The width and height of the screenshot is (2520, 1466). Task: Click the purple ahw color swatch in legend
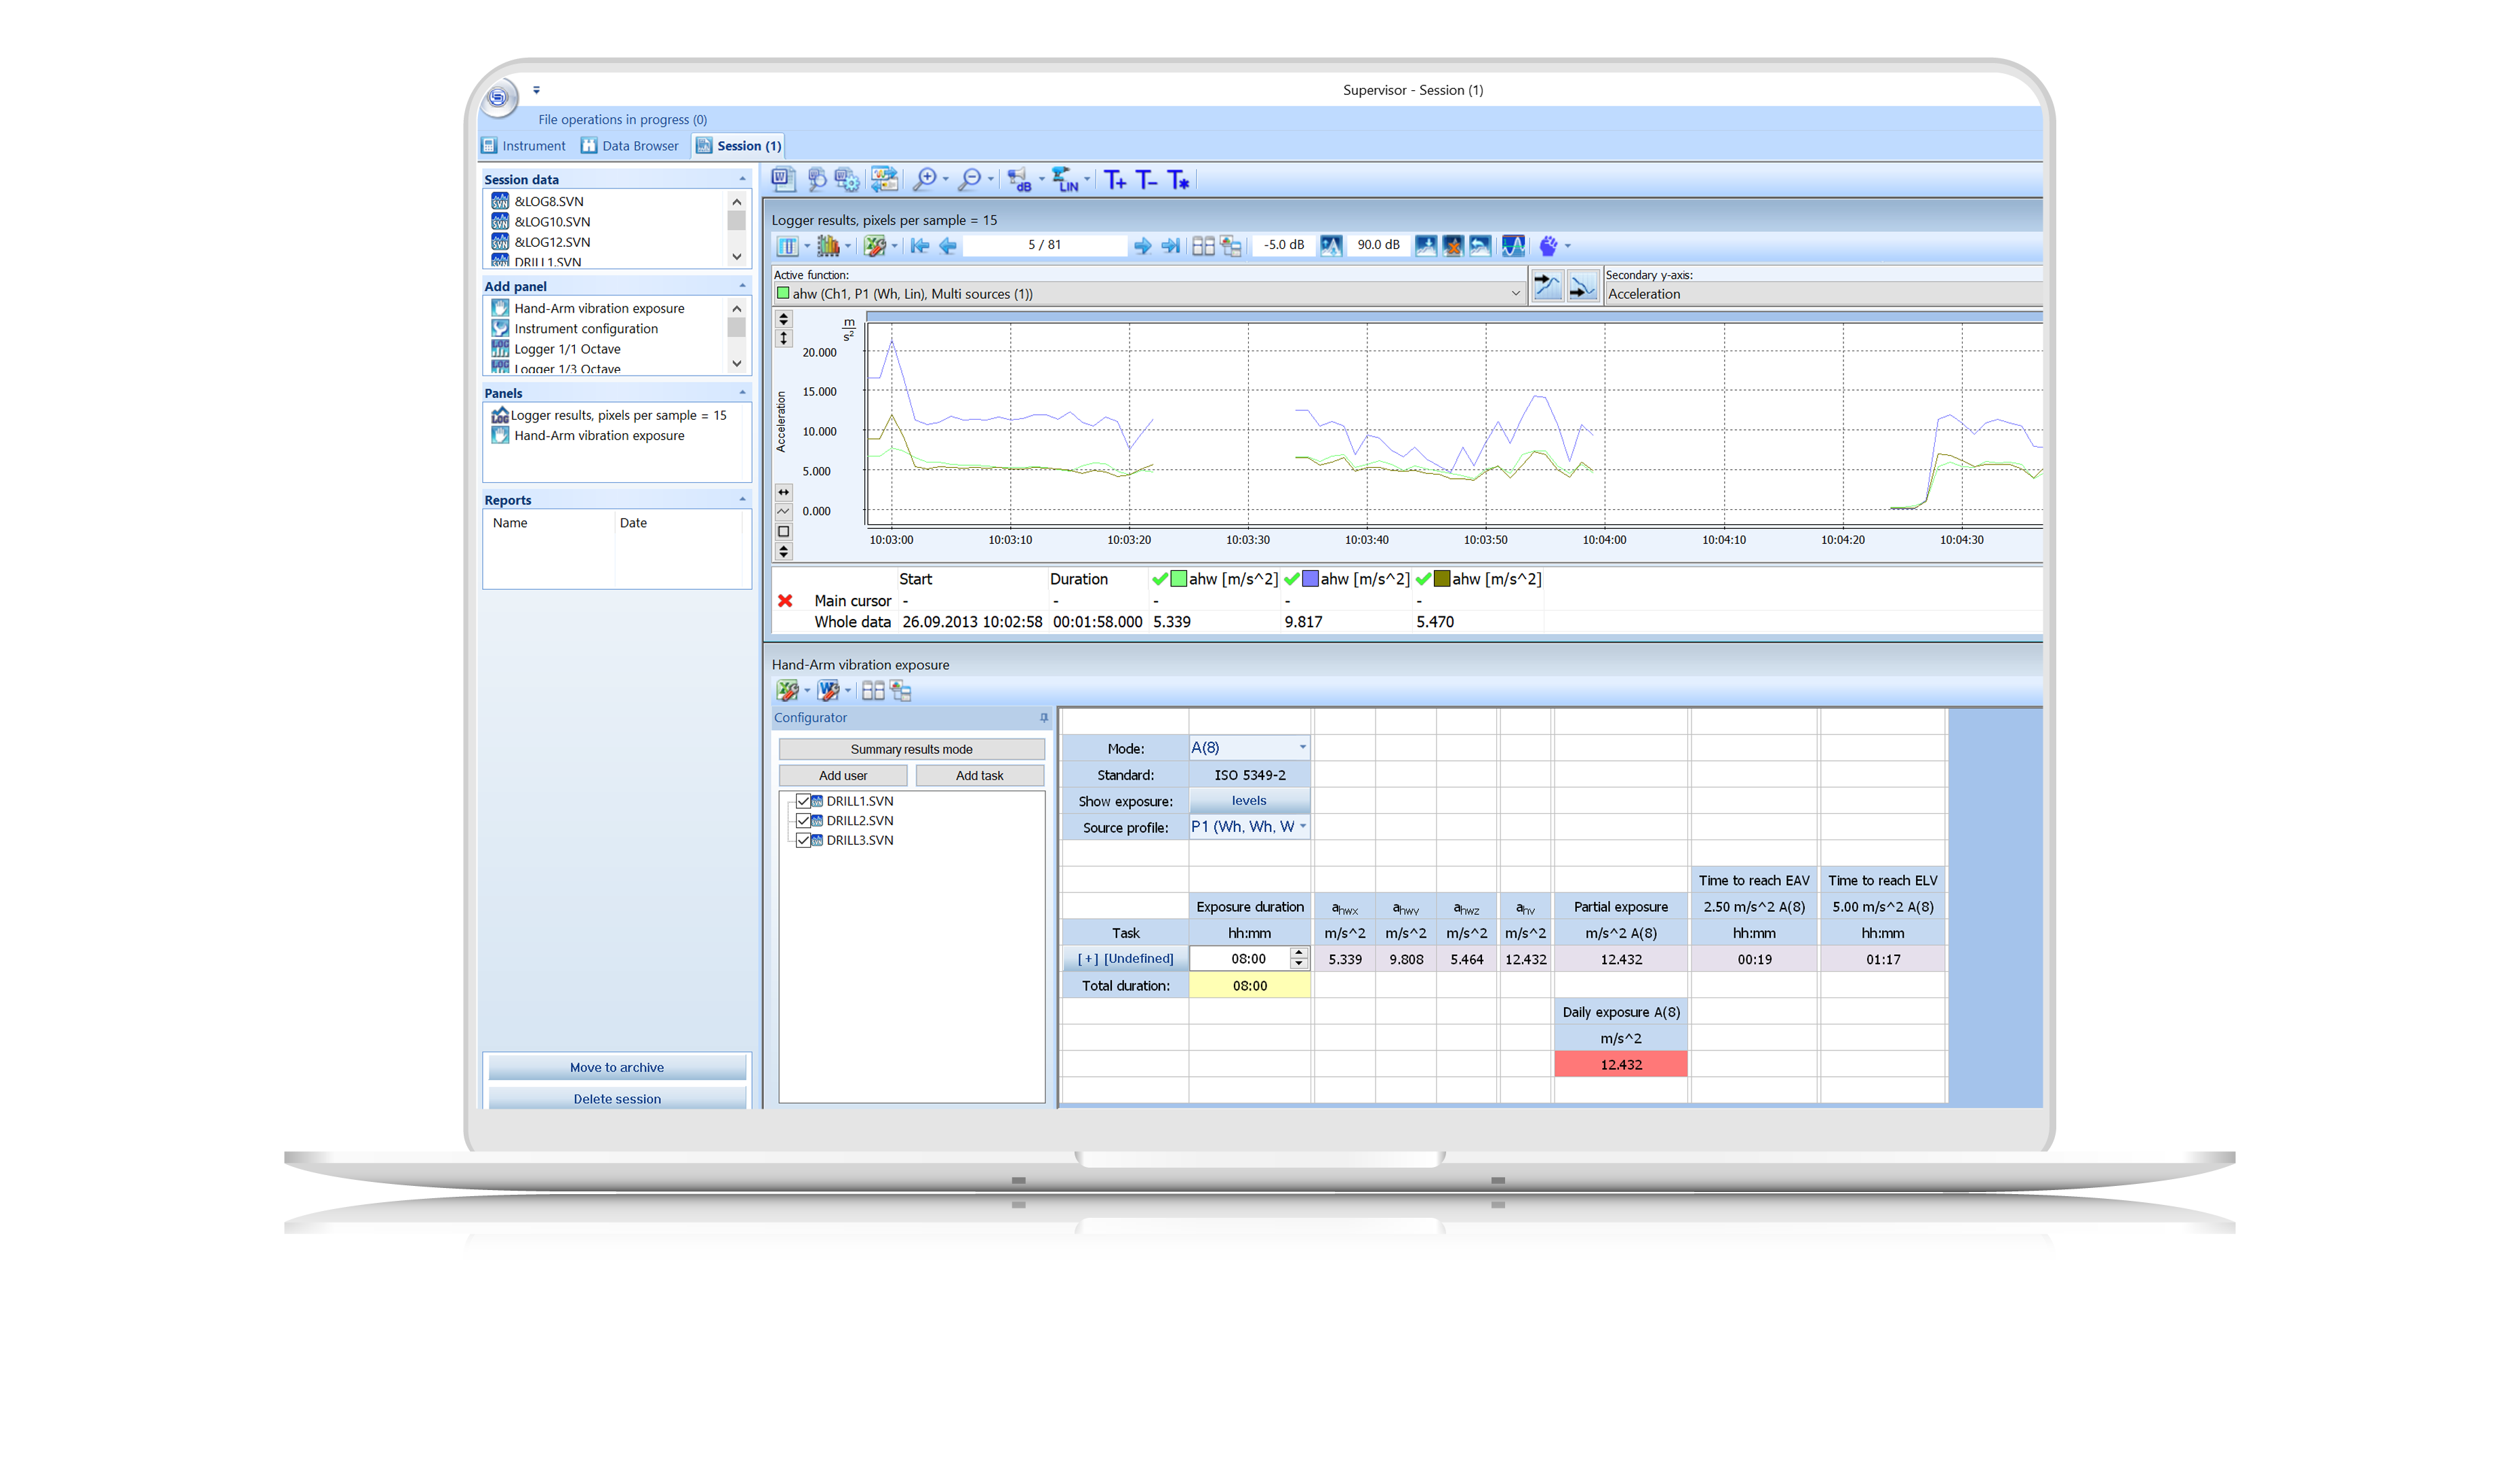[x=1310, y=579]
